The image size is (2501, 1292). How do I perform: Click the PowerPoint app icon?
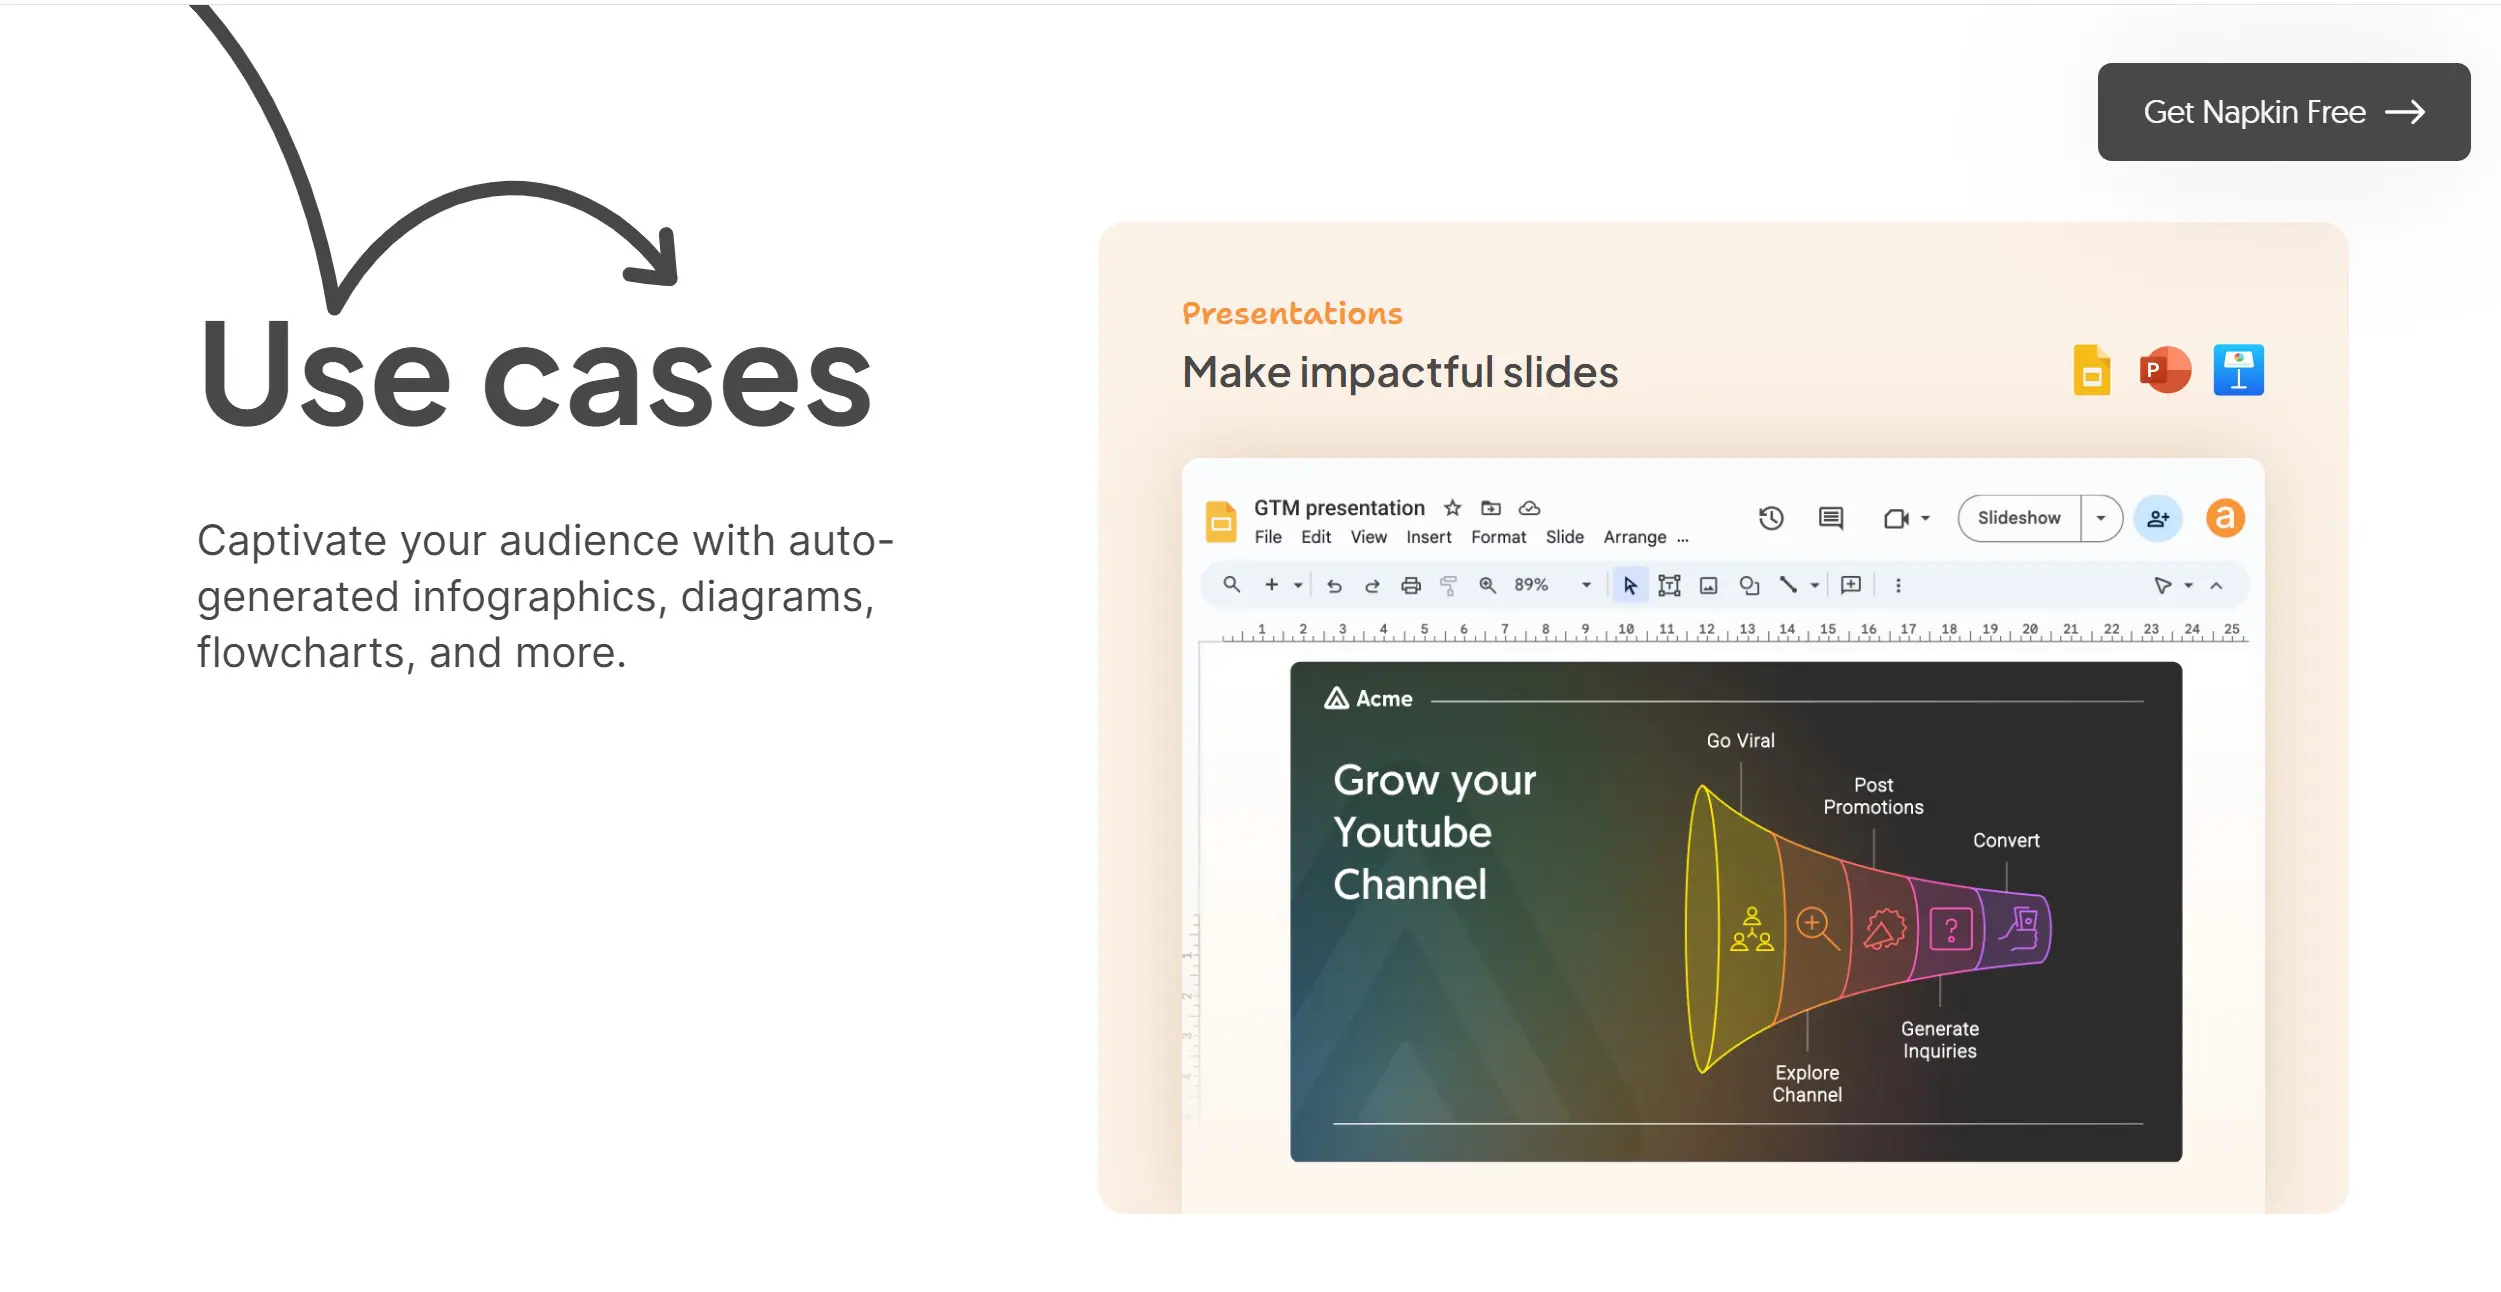[2164, 371]
